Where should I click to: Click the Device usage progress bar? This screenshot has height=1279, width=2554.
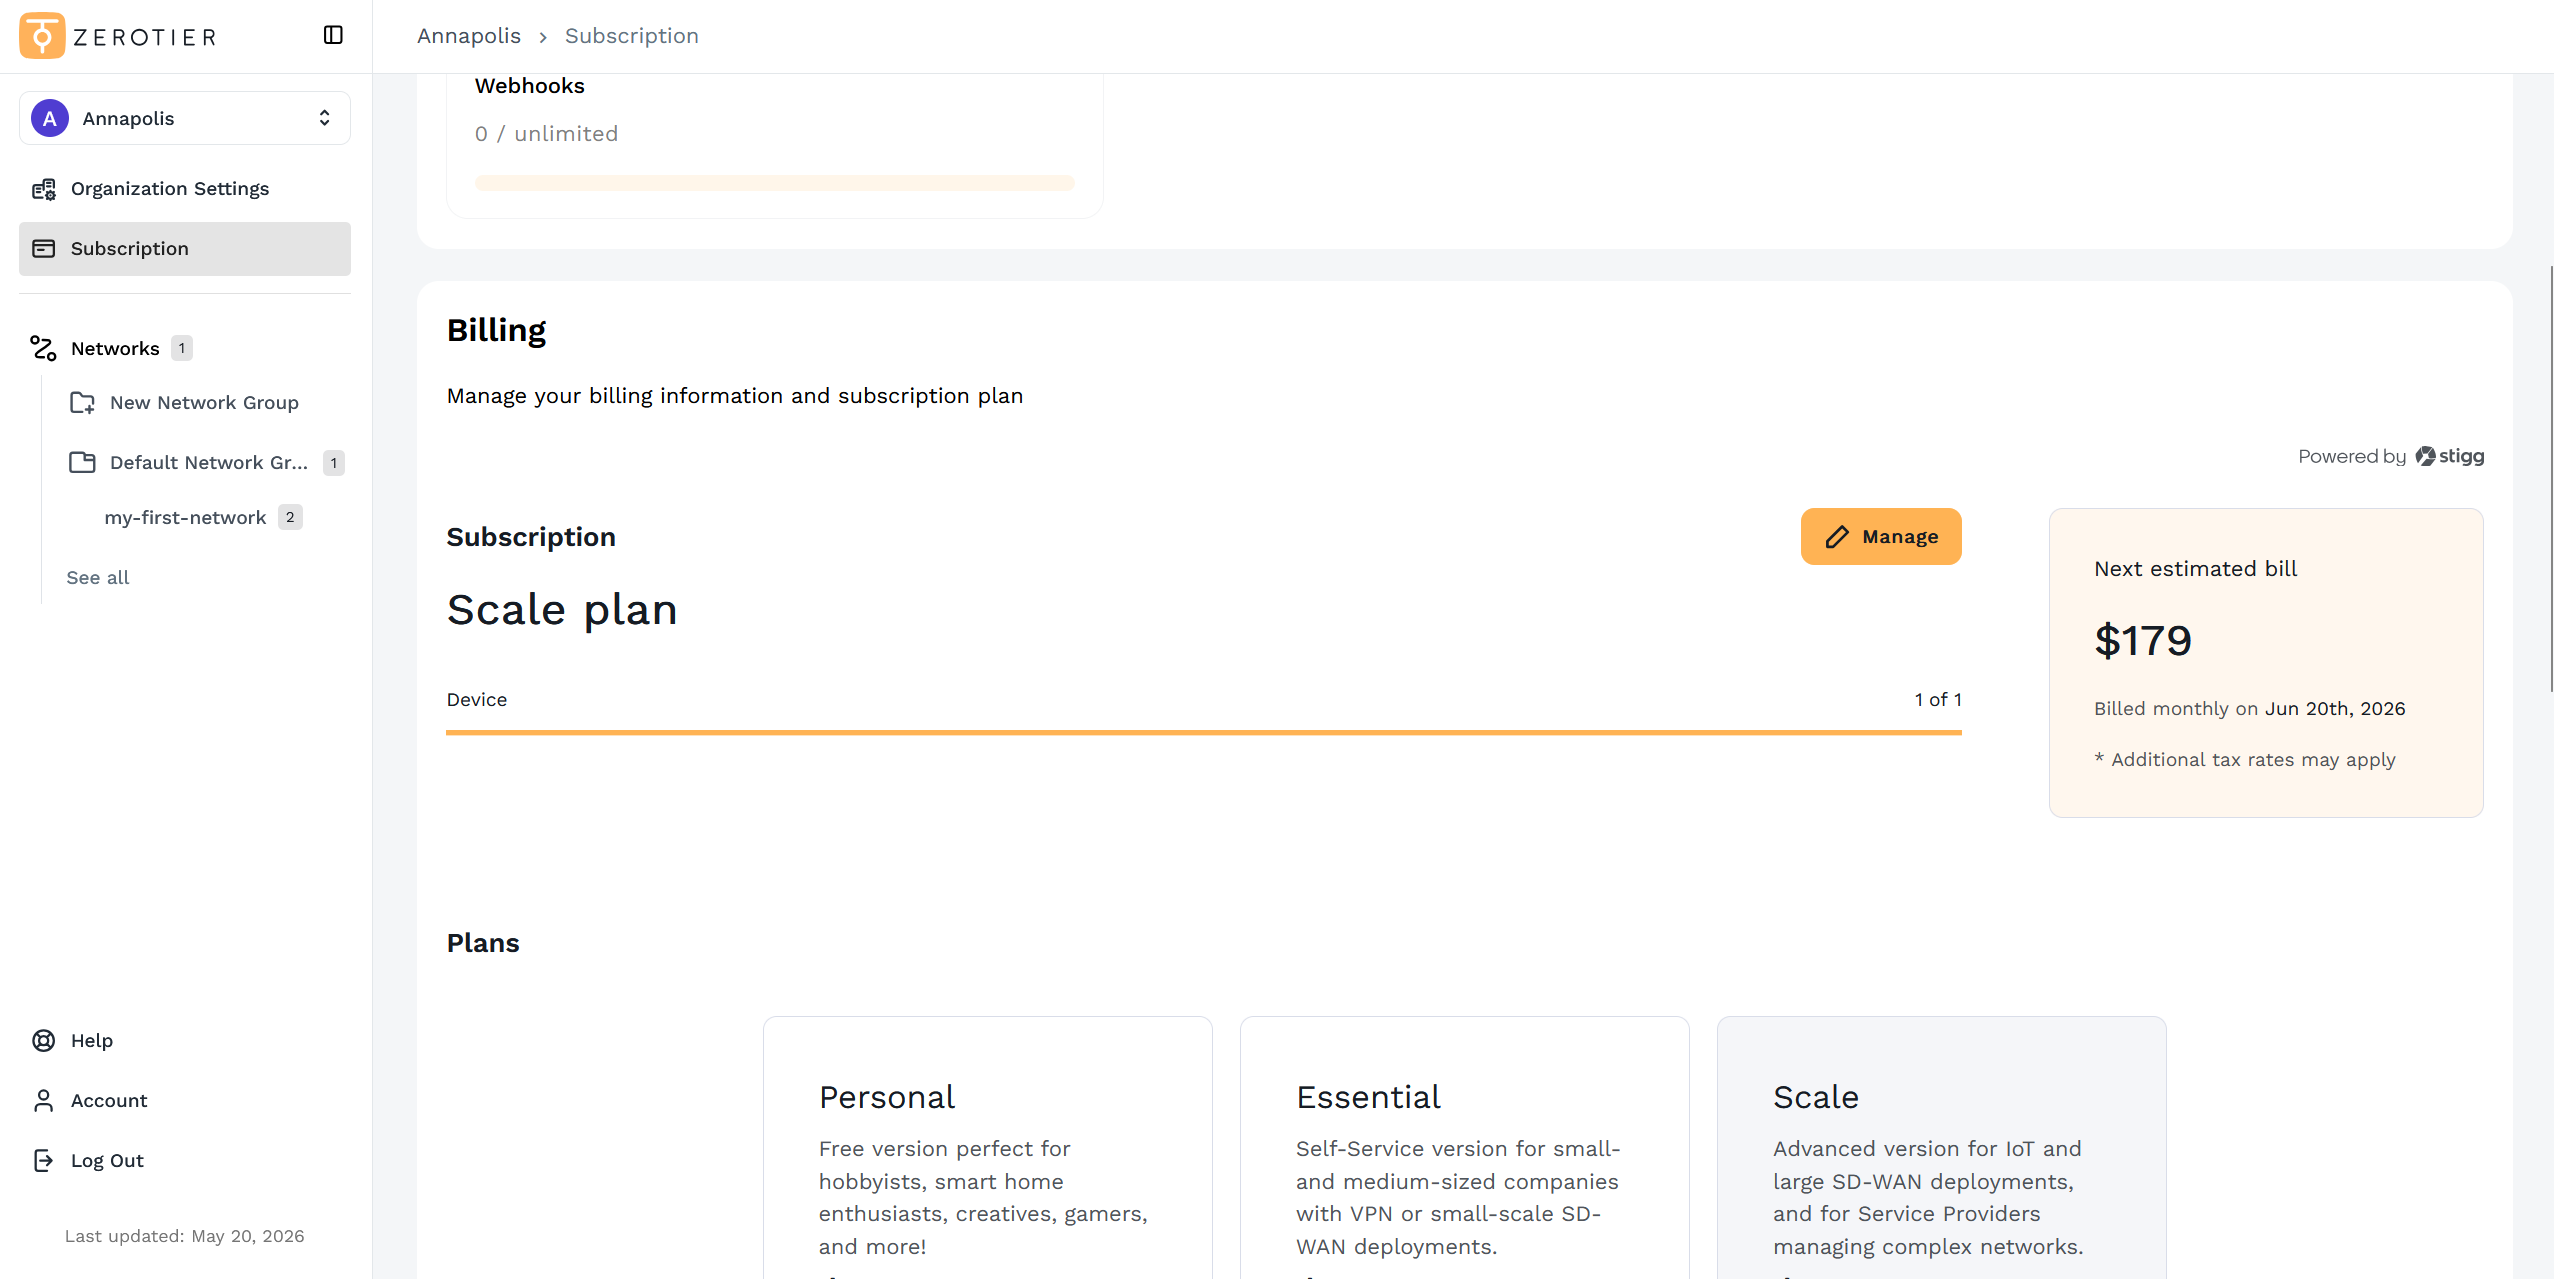[1204, 732]
